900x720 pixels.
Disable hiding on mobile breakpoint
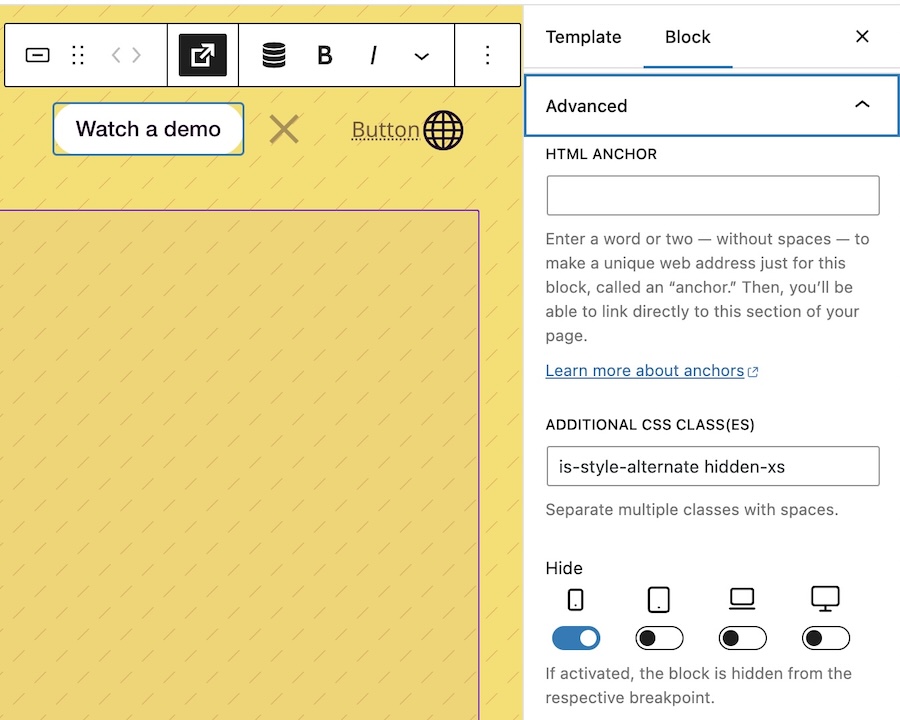point(575,638)
